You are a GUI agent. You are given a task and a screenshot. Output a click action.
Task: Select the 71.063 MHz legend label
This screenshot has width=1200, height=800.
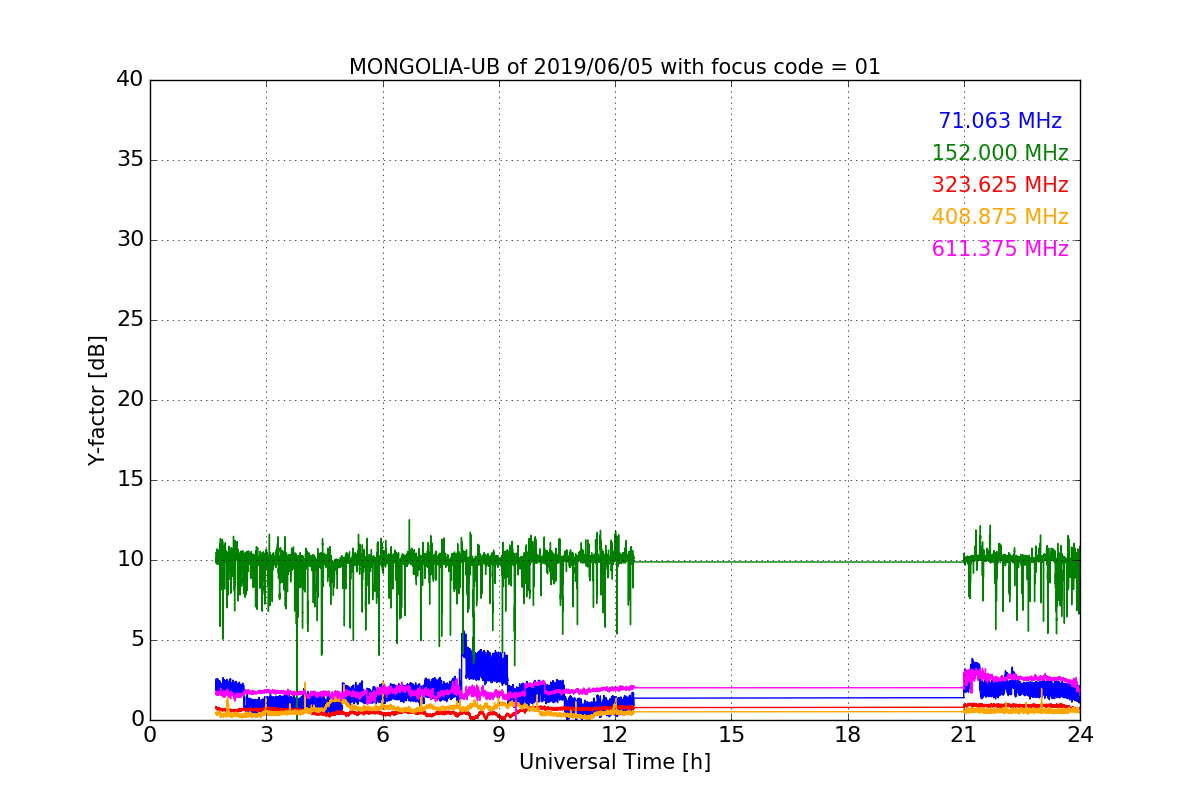(x=1000, y=121)
